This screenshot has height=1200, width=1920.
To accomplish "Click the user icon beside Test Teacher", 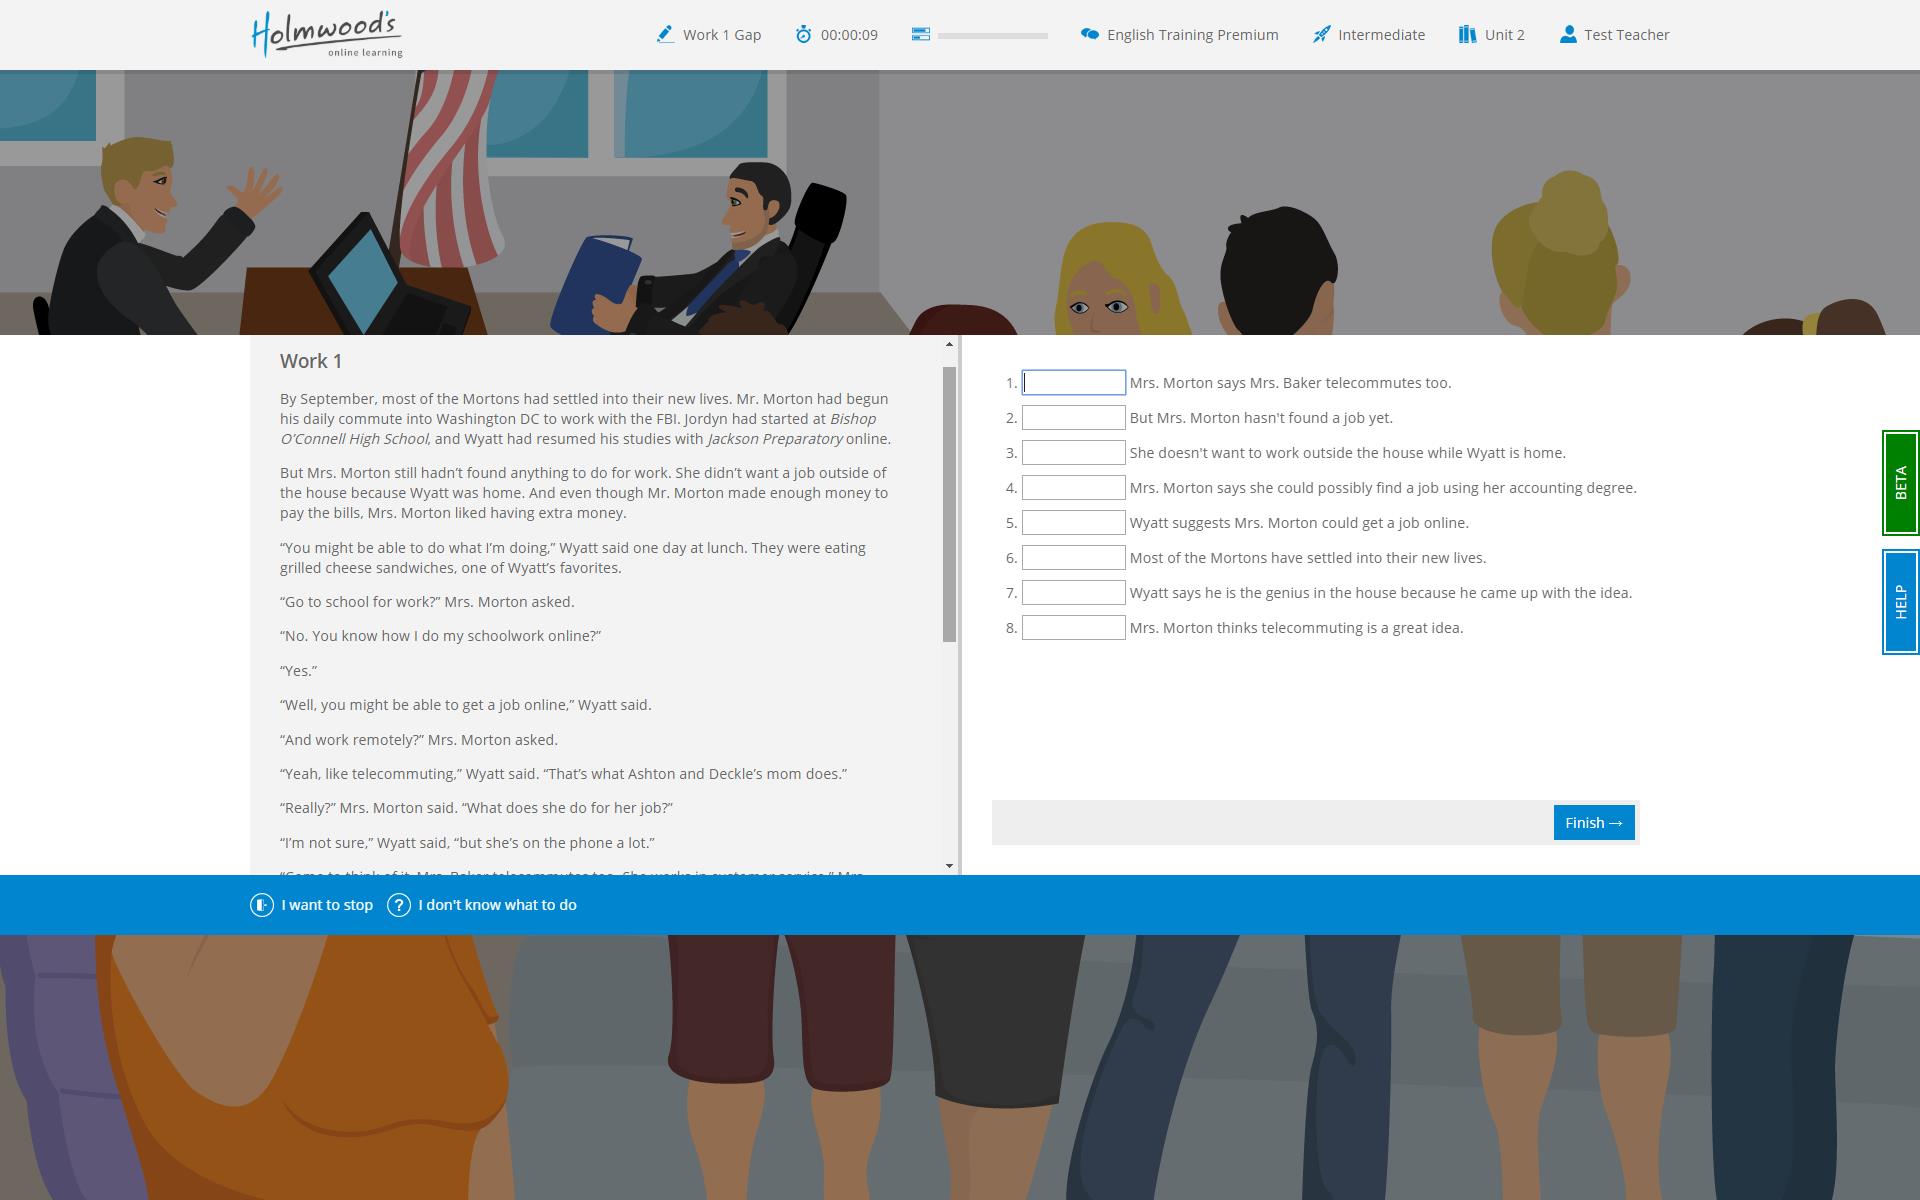I will click(1568, 34).
